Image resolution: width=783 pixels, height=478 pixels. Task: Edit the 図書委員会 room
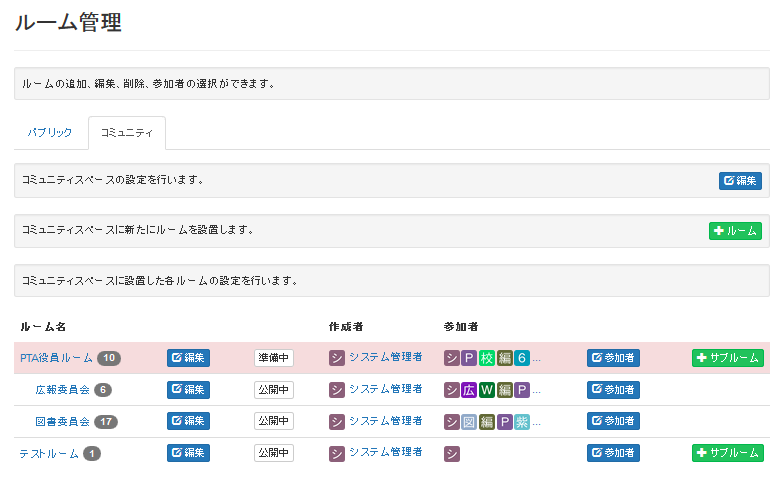click(188, 421)
